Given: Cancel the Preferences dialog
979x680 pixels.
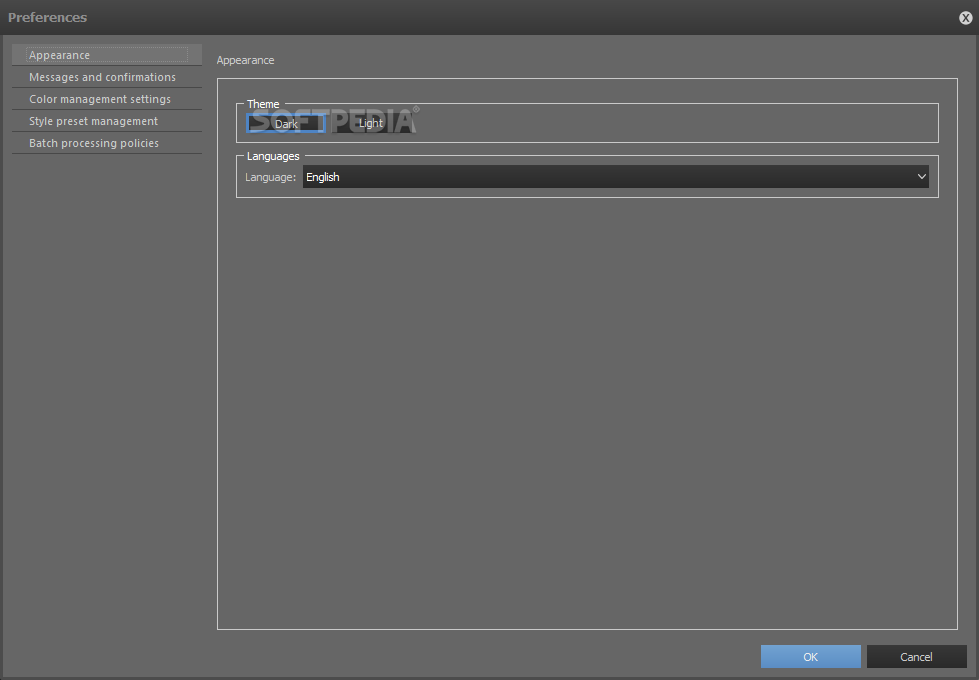Looking at the screenshot, I should pos(917,656).
